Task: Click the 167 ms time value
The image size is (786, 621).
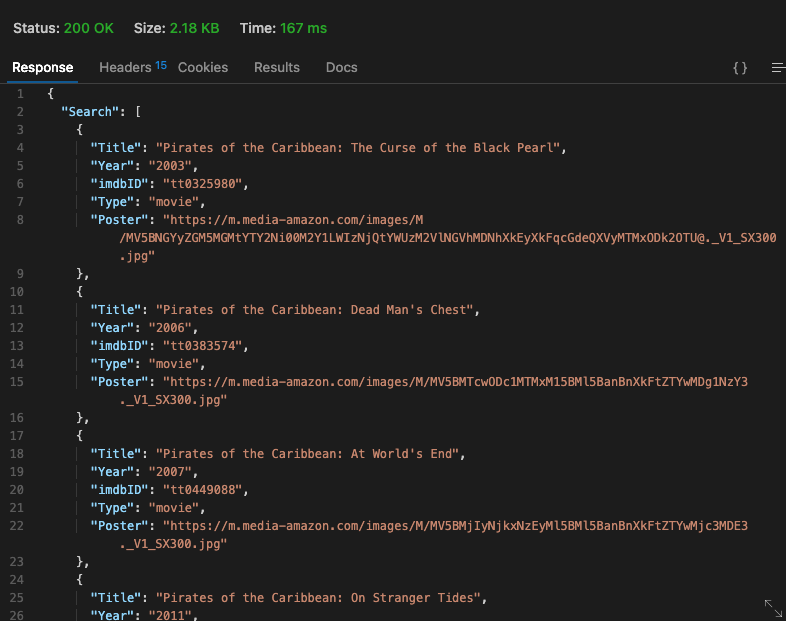Action: coord(304,29)
